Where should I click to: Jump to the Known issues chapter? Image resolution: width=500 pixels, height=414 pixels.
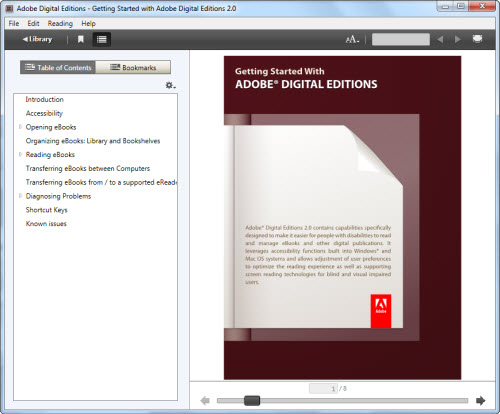[46, 224]
